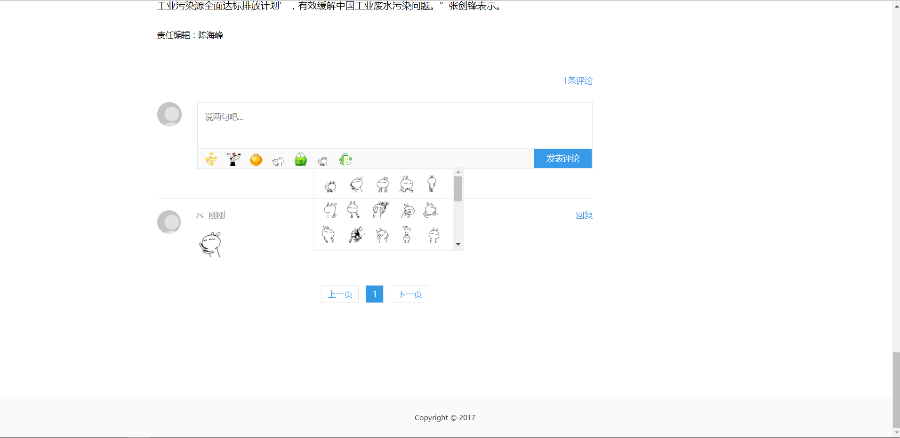
Task: Click the emoji panel scrollbar down arrow
Action: click(x=458, y=245)
